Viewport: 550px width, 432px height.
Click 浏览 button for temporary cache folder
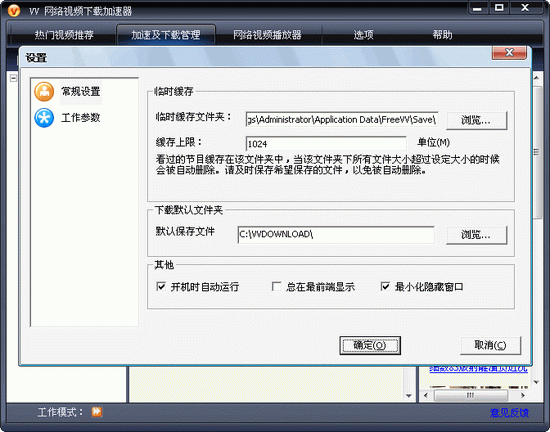[x=476, y=120]
